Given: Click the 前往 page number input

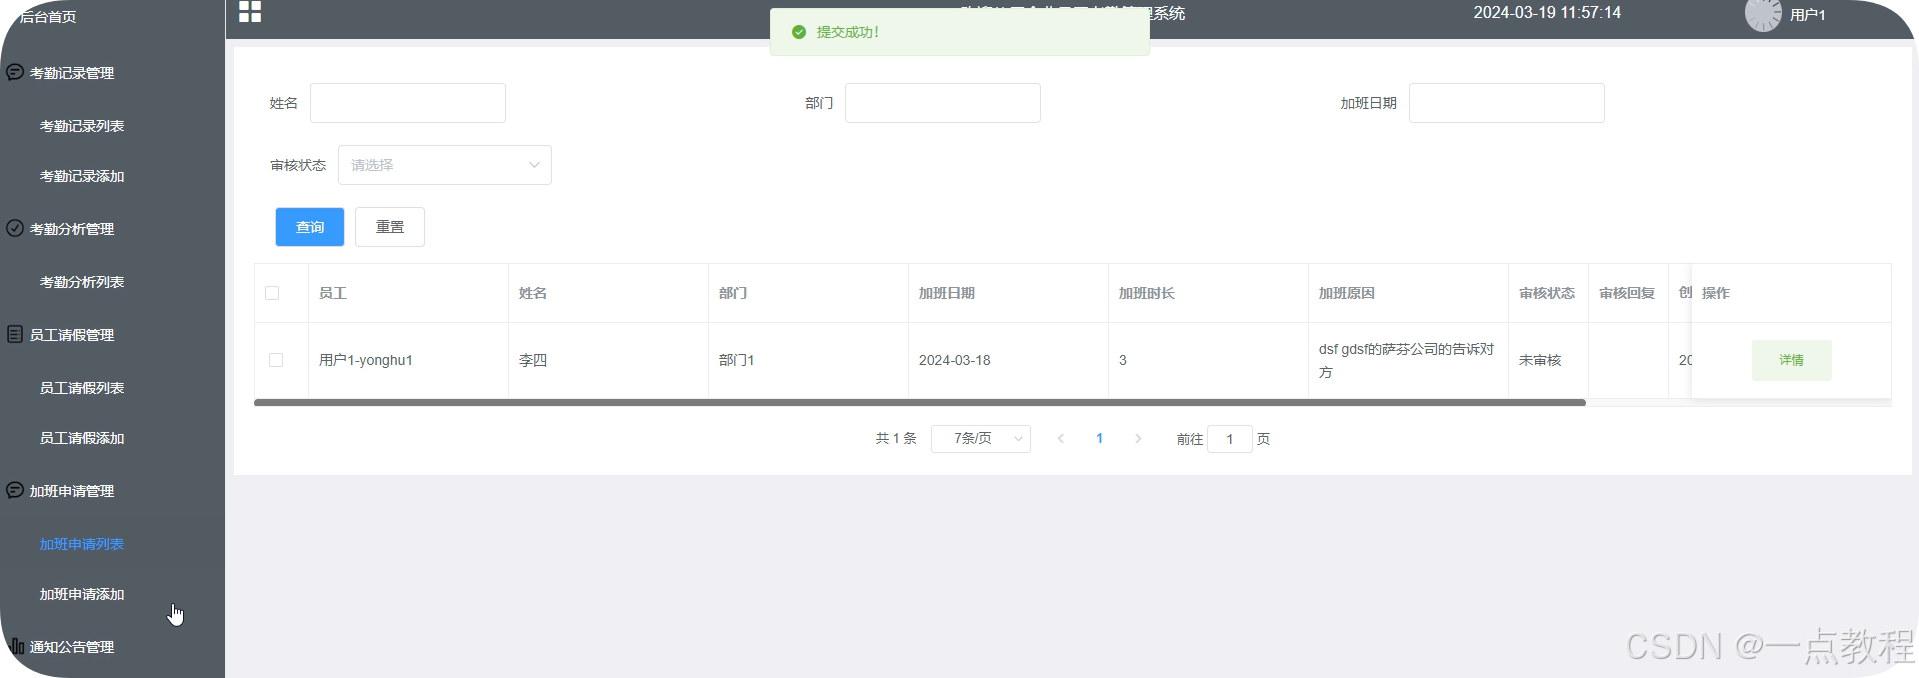Looking at the screenshot, I should click(x=1230, y=439).
